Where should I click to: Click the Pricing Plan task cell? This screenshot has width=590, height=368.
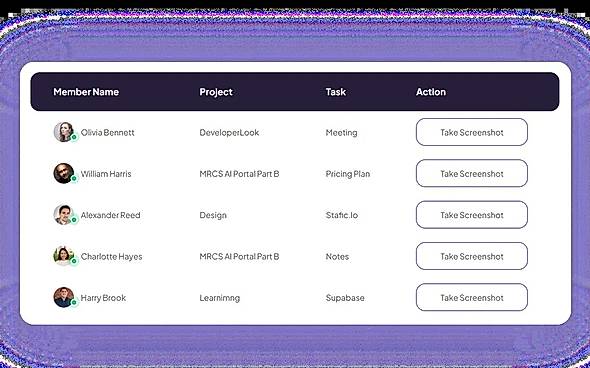[348, 174]
